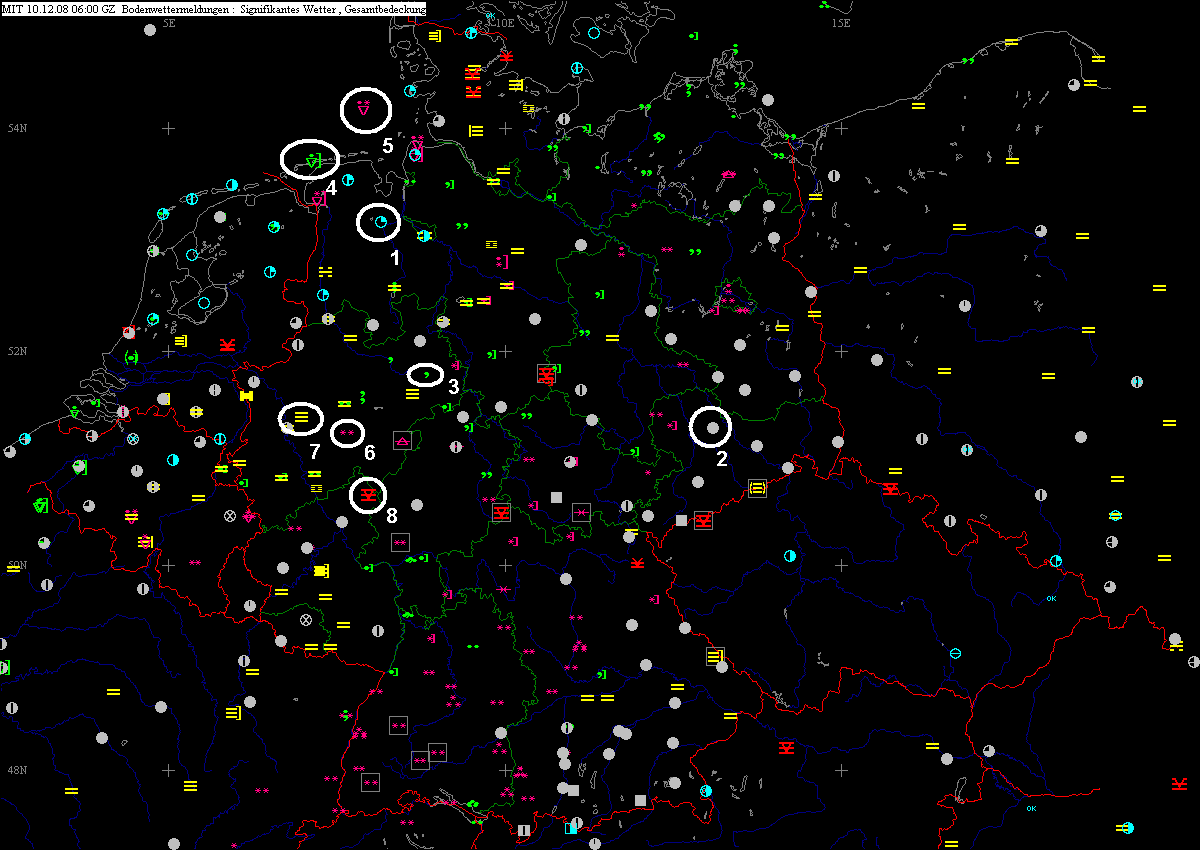Click the green shower triangle in circle 4

(x=313, y=160)
